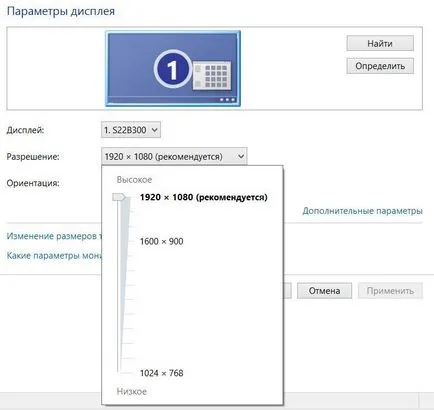Click the Высокое label in resolution popup
The width and height of the screenshot is (434, 410).
coord(134,180)
